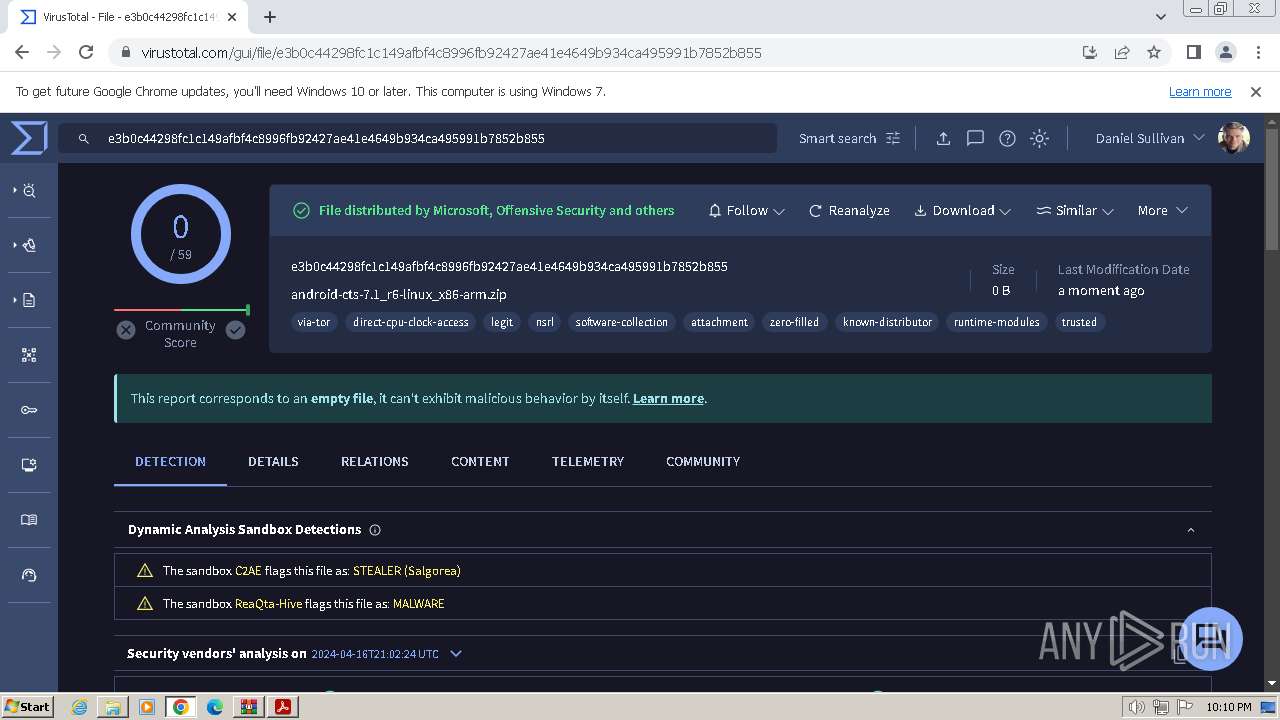
Task: Open Chrome three-dot menu
Action: pos(1257,52)
